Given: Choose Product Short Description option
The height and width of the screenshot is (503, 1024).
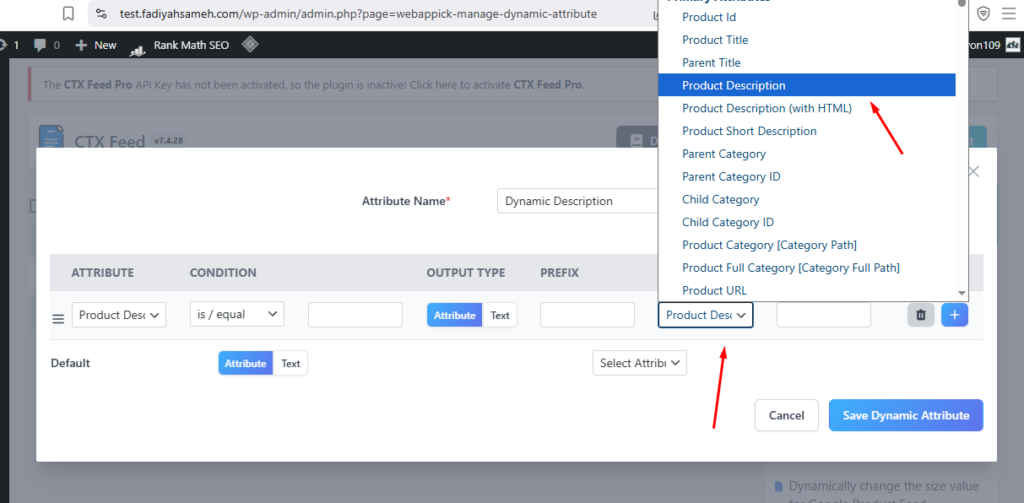Looking at the screenshot, I should tap(807, 131).
